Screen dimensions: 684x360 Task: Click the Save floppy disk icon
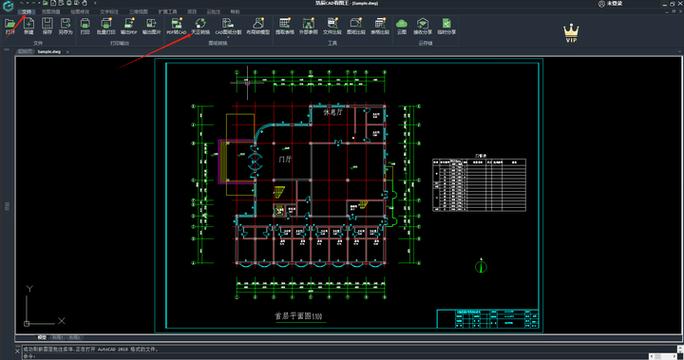47,26
